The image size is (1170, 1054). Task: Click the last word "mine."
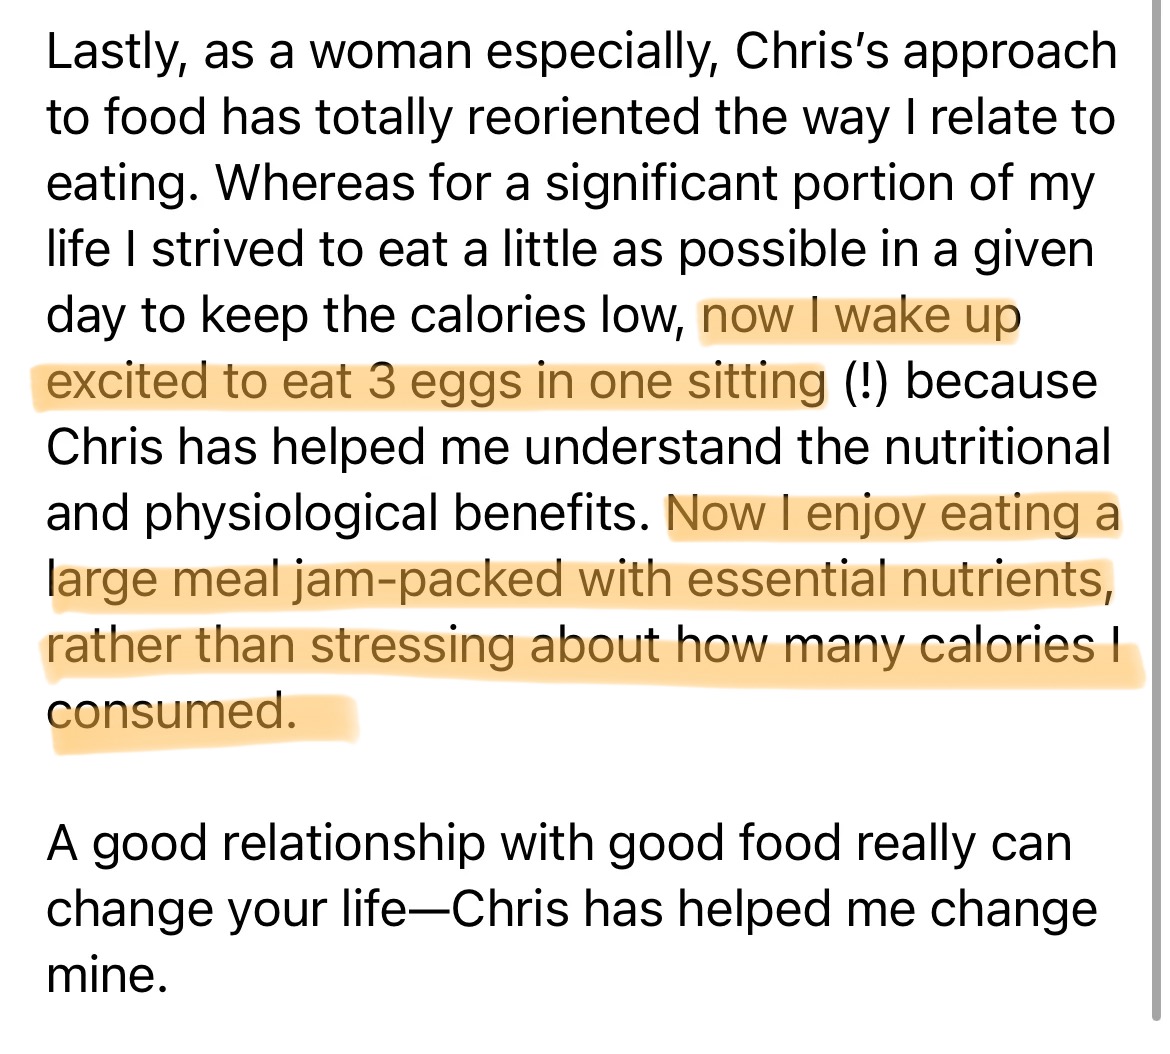[107, 974]
